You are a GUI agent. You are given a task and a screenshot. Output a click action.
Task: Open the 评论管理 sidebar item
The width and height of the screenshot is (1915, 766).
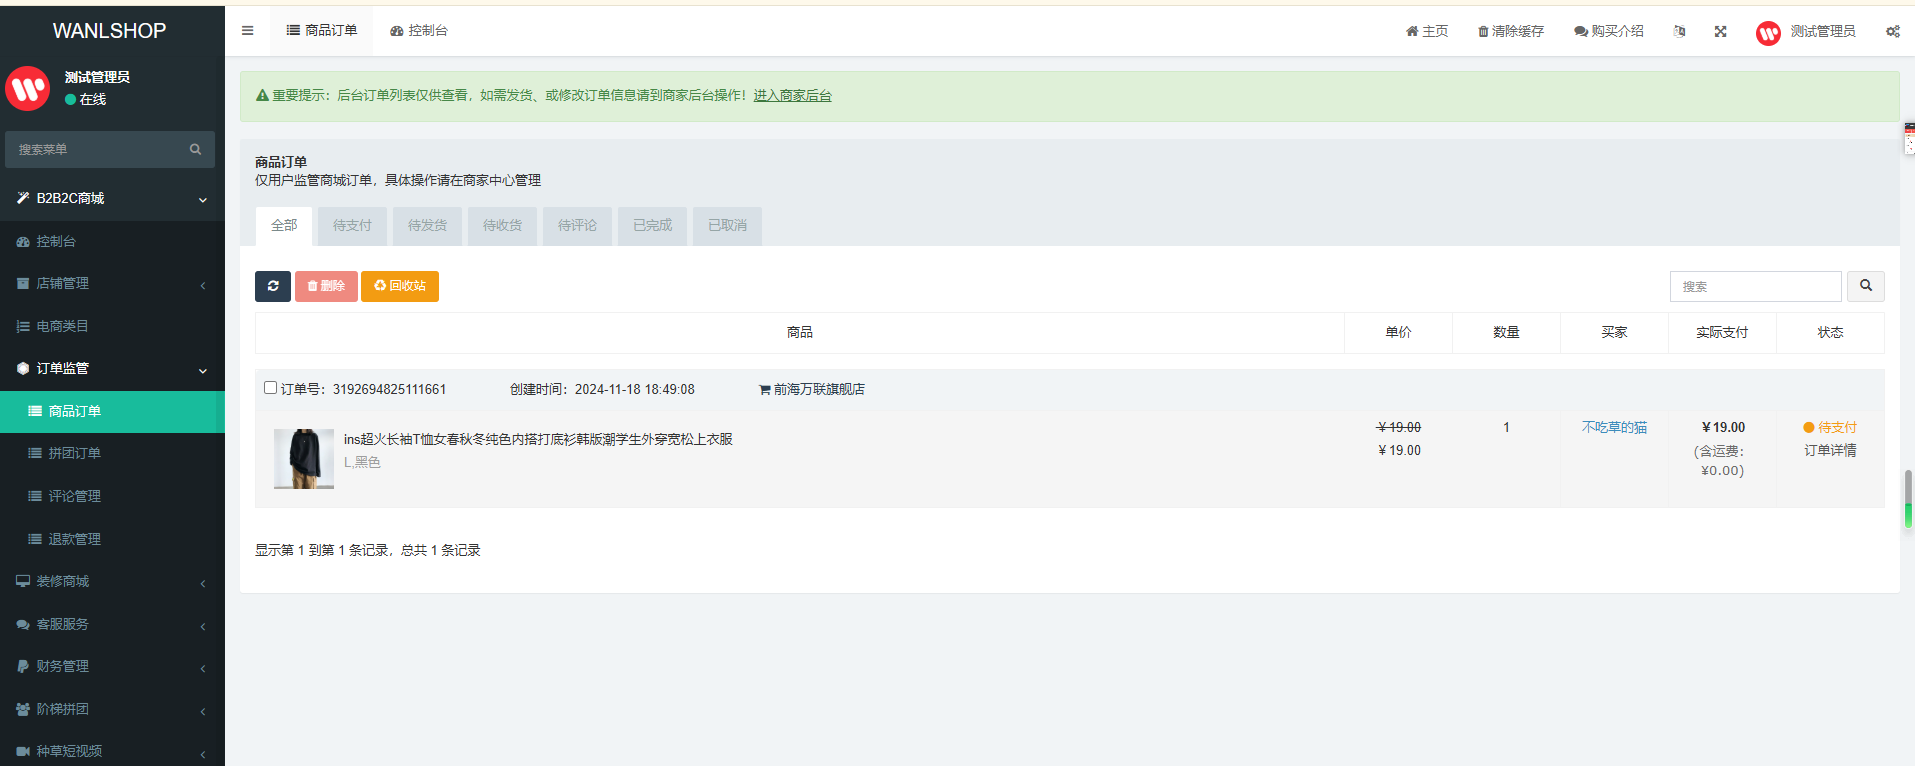coord(112,497)
